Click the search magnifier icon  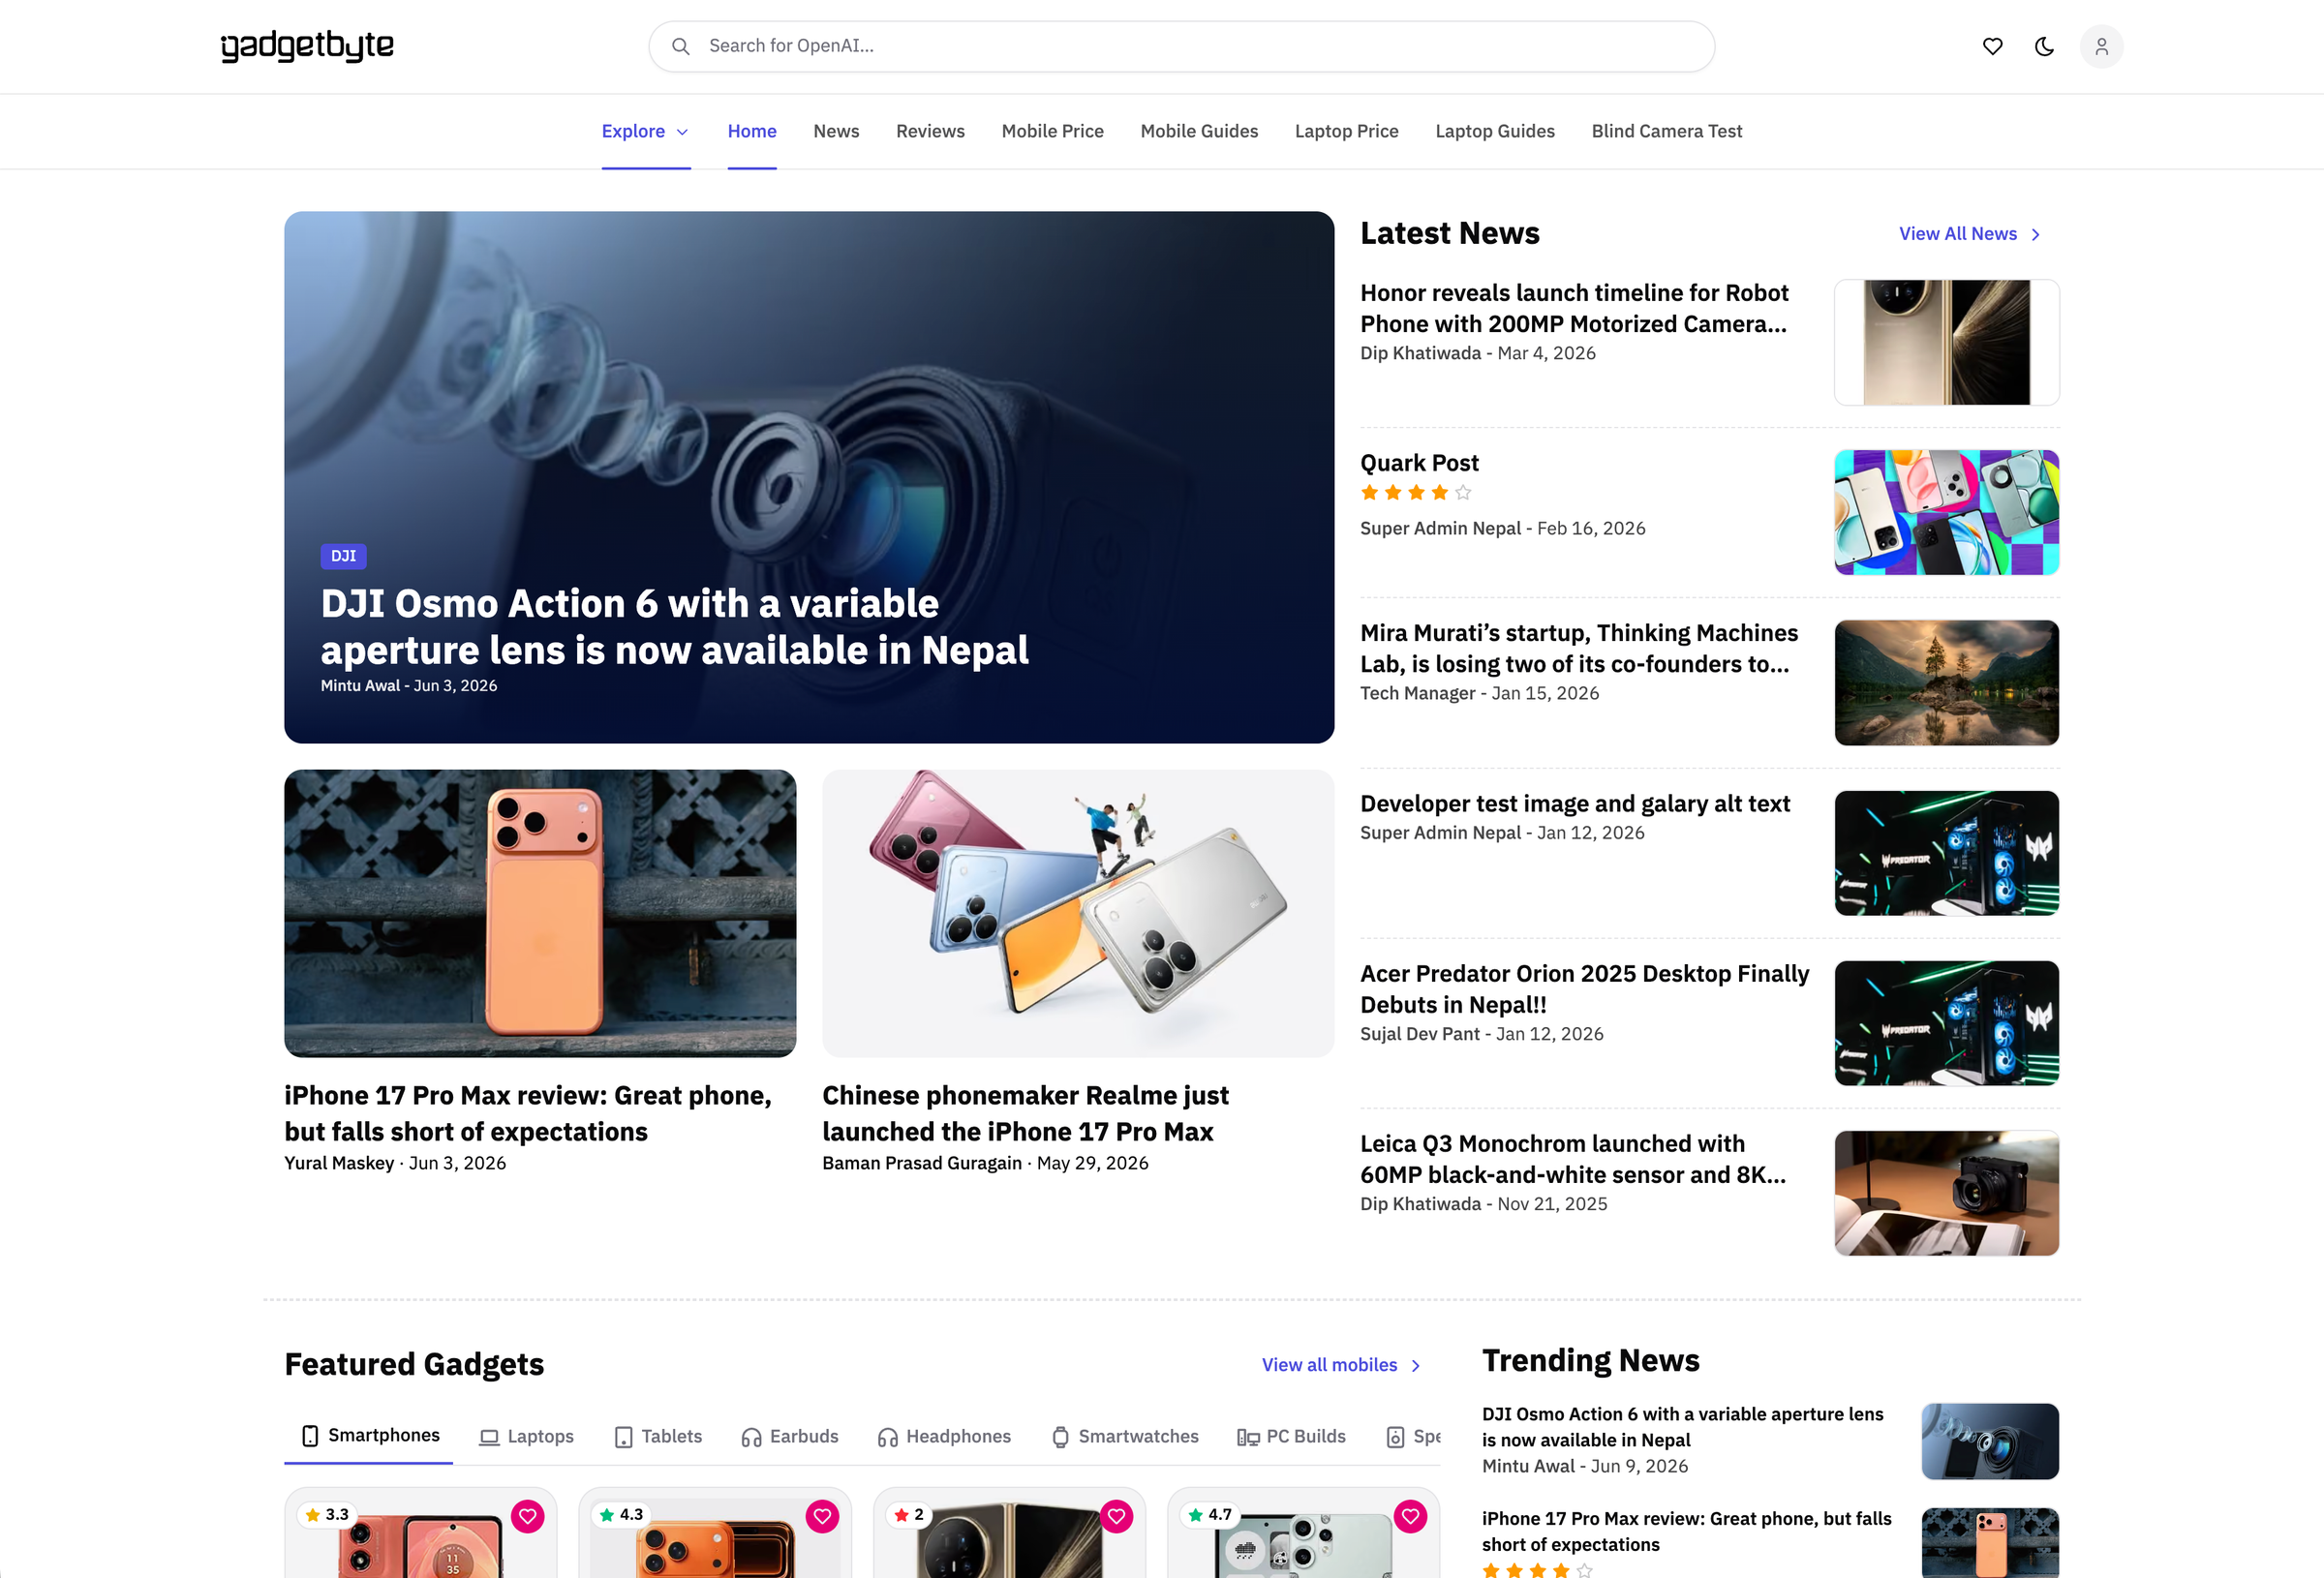pos(681,46)
